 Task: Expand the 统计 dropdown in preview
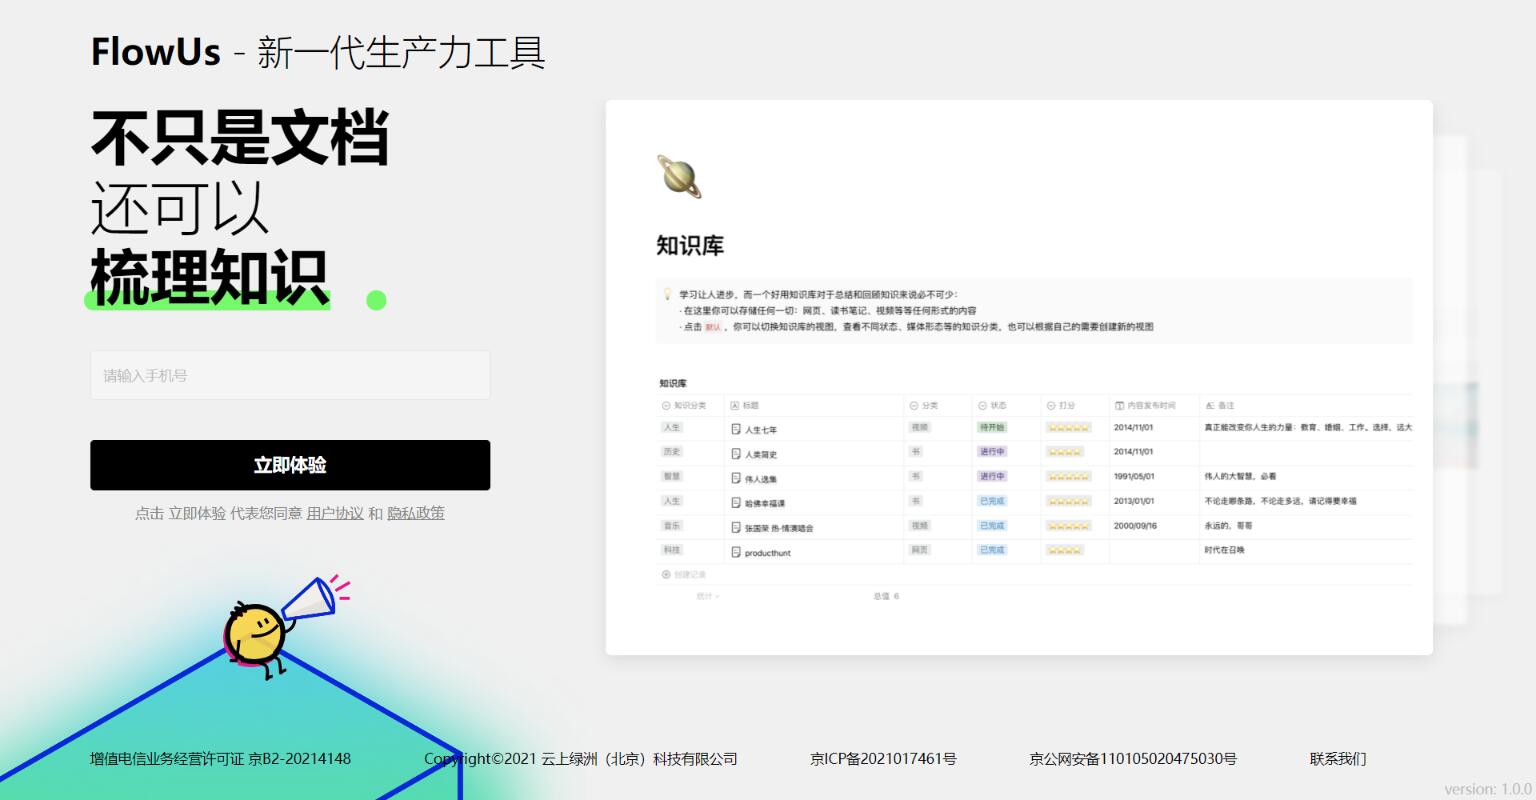click(x=708, y=596)
